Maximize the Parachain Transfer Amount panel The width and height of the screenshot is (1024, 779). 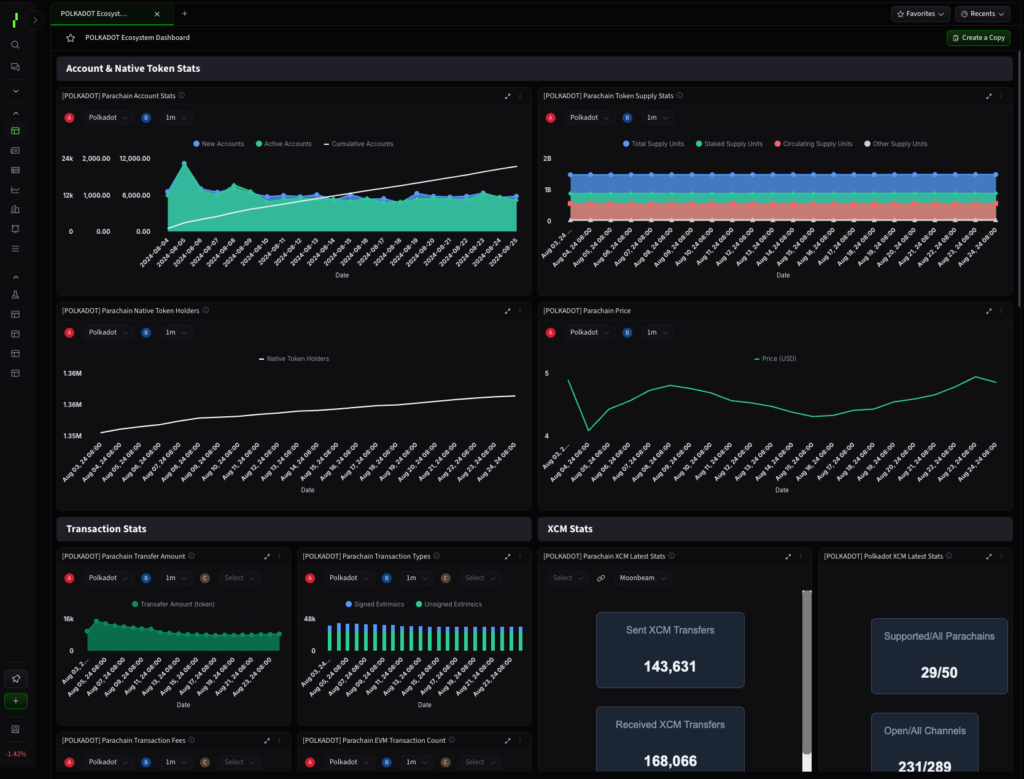[x=266, y=556]
